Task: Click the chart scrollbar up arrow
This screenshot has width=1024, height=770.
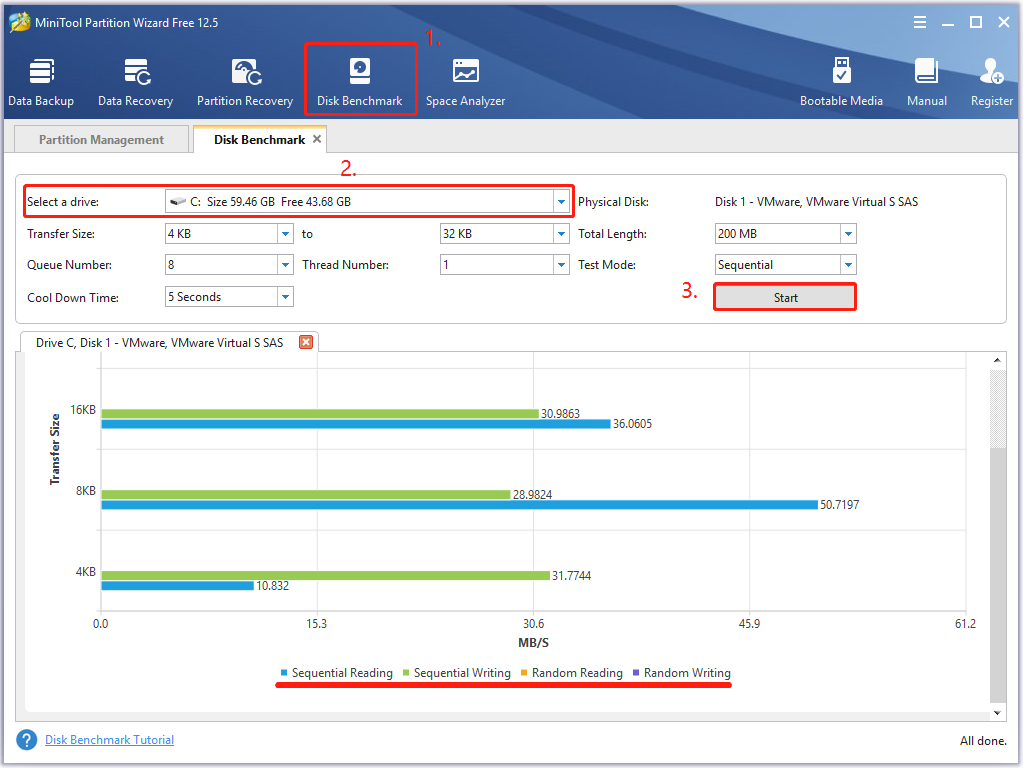Action: point(997,360)
